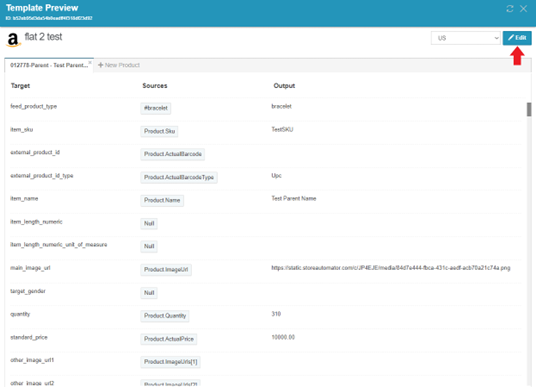Click the plus icon for New Product
Viewport: 536px width, 387px height.
click(100, 65)
